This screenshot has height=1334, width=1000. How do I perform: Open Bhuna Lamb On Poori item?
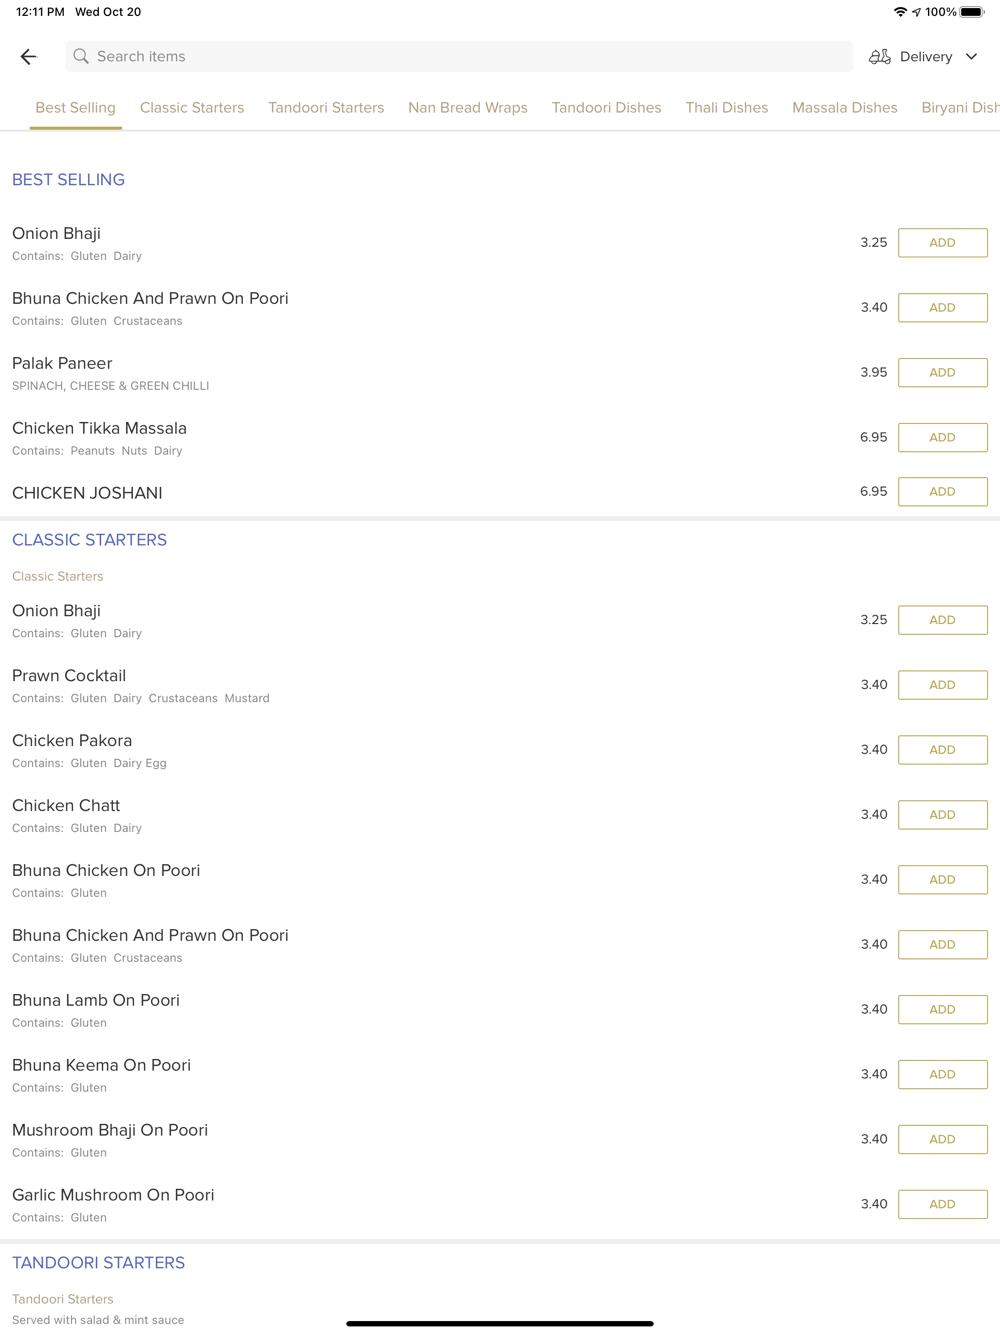point(96,1001)
